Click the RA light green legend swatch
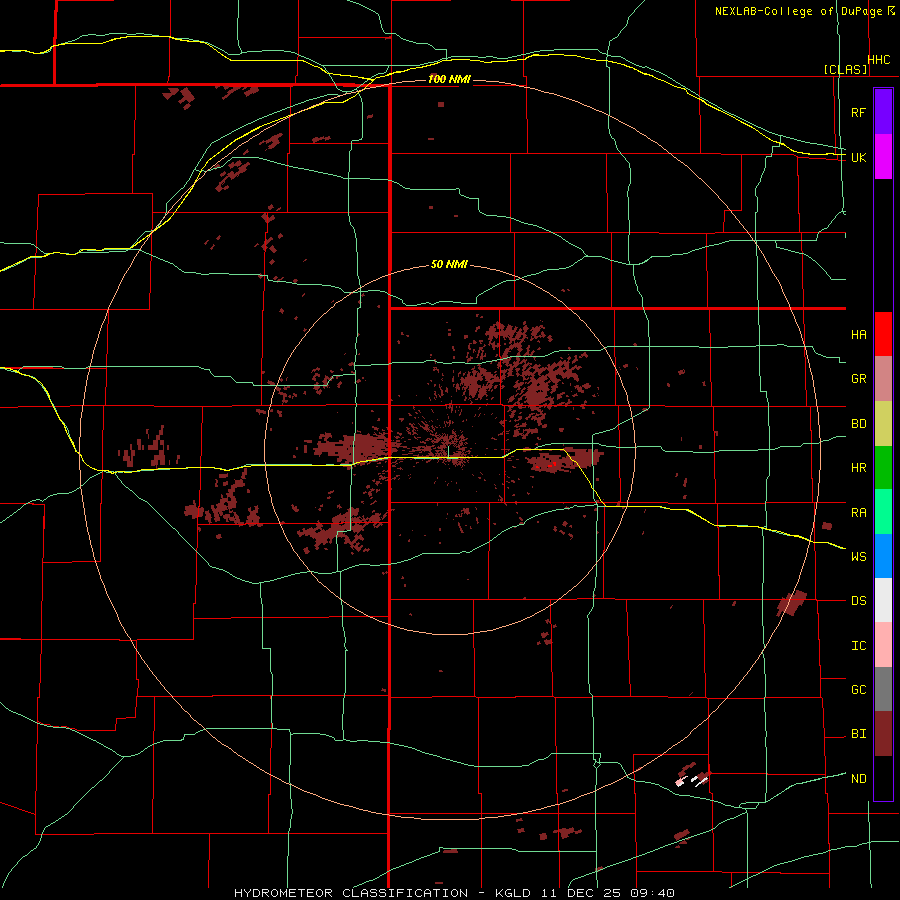Viewport: 900px width, 900px height. point(883,512)
